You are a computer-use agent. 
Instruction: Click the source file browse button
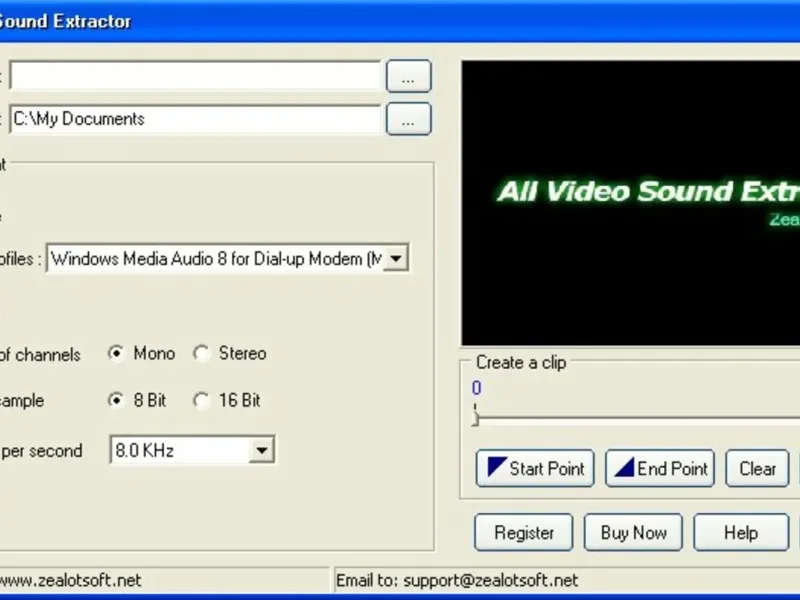409,77
